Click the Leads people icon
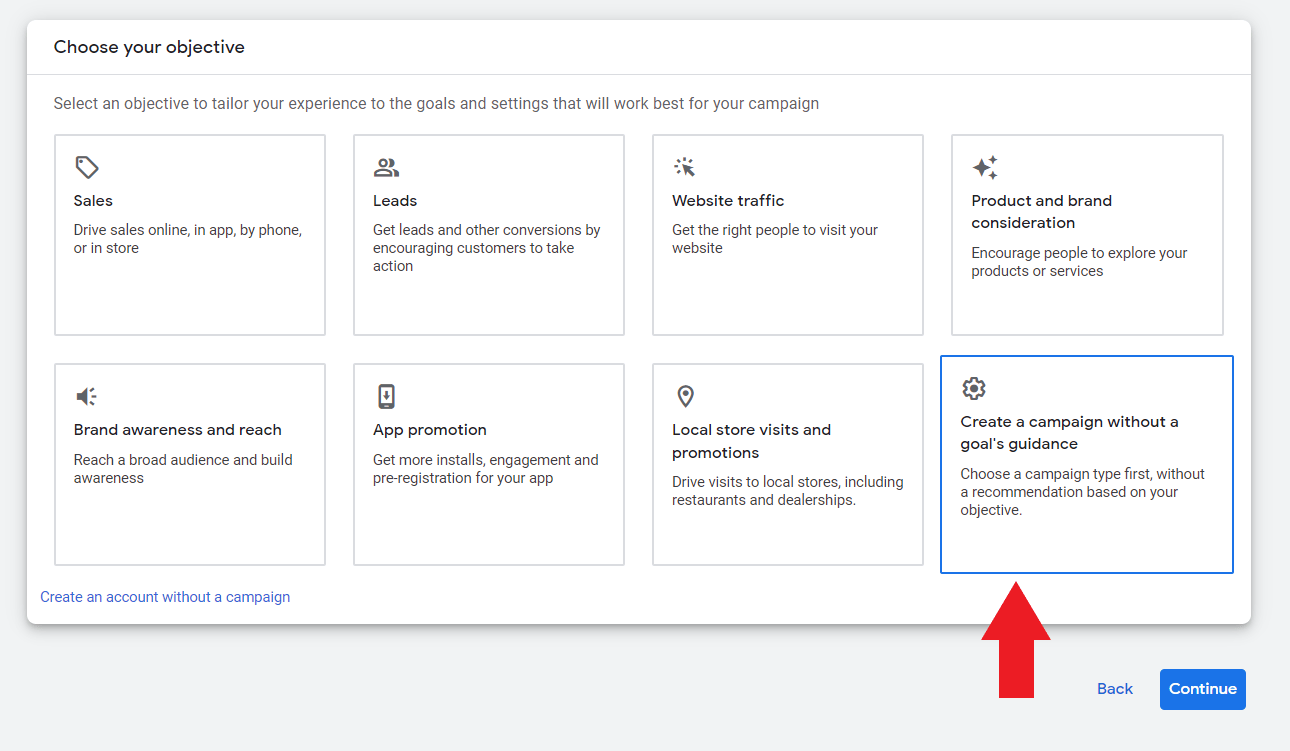This screenshot has height=751, width=1290. point(386,167)
